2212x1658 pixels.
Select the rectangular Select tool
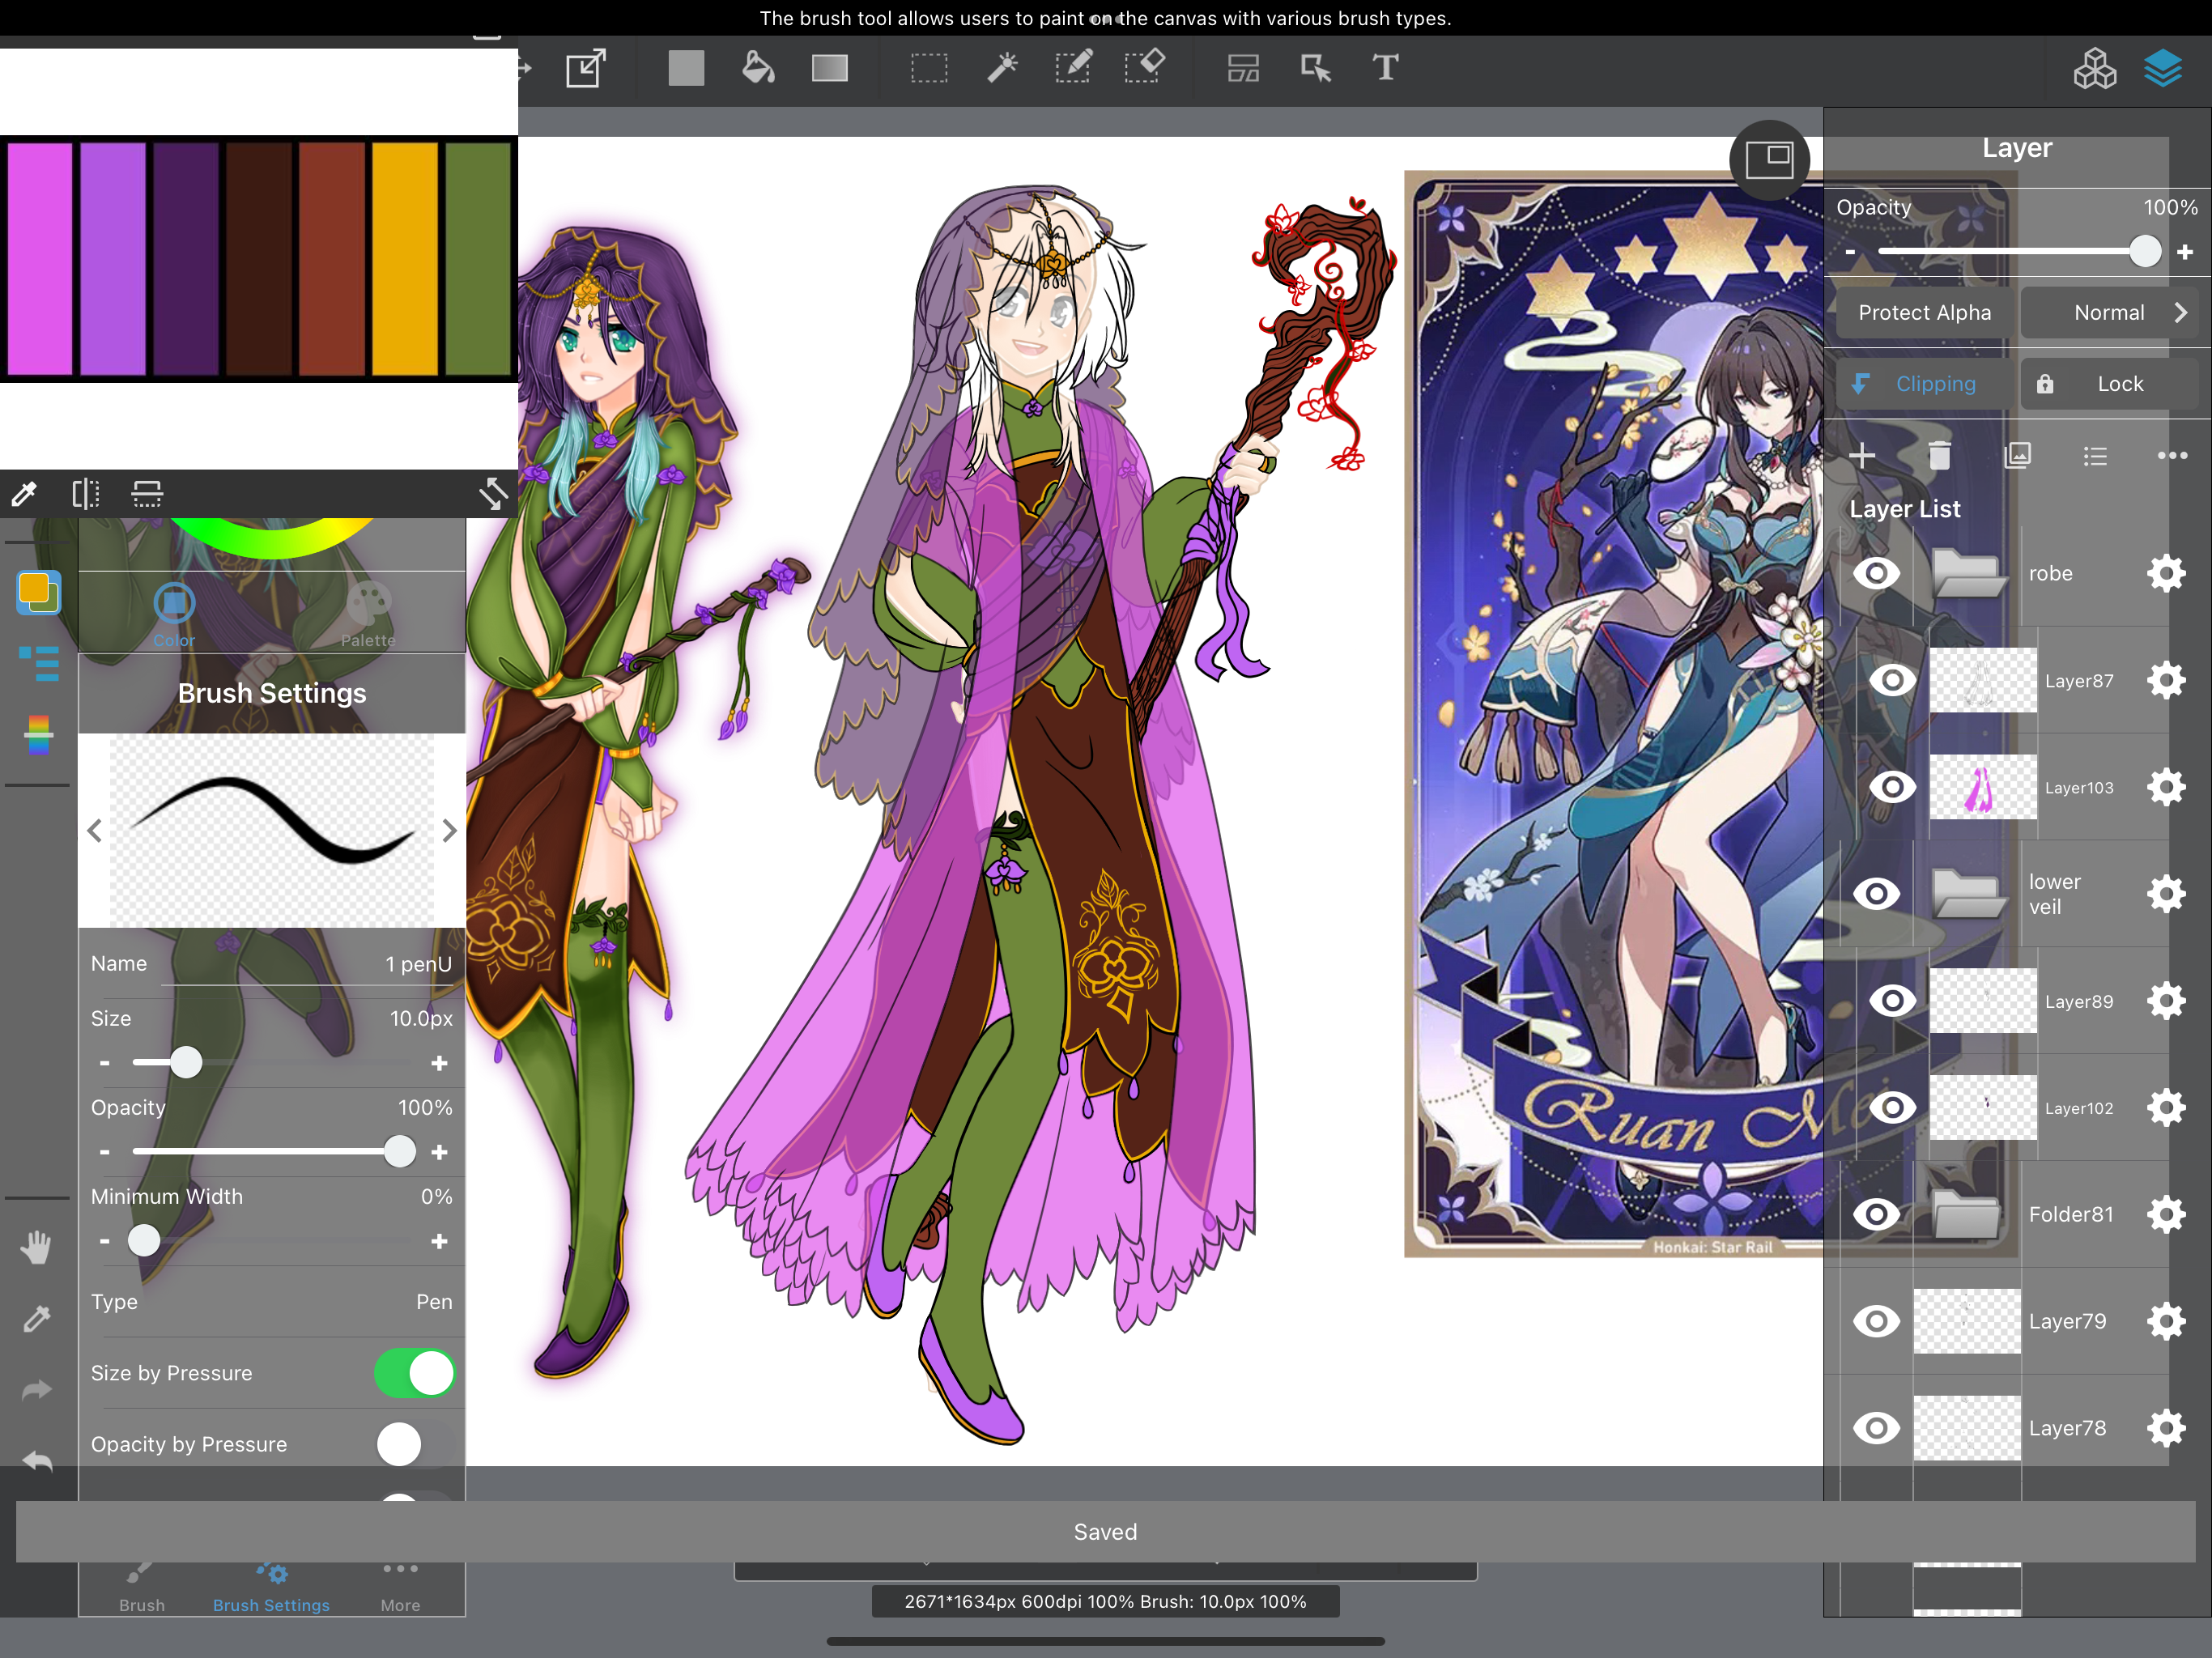coord(929,68)
